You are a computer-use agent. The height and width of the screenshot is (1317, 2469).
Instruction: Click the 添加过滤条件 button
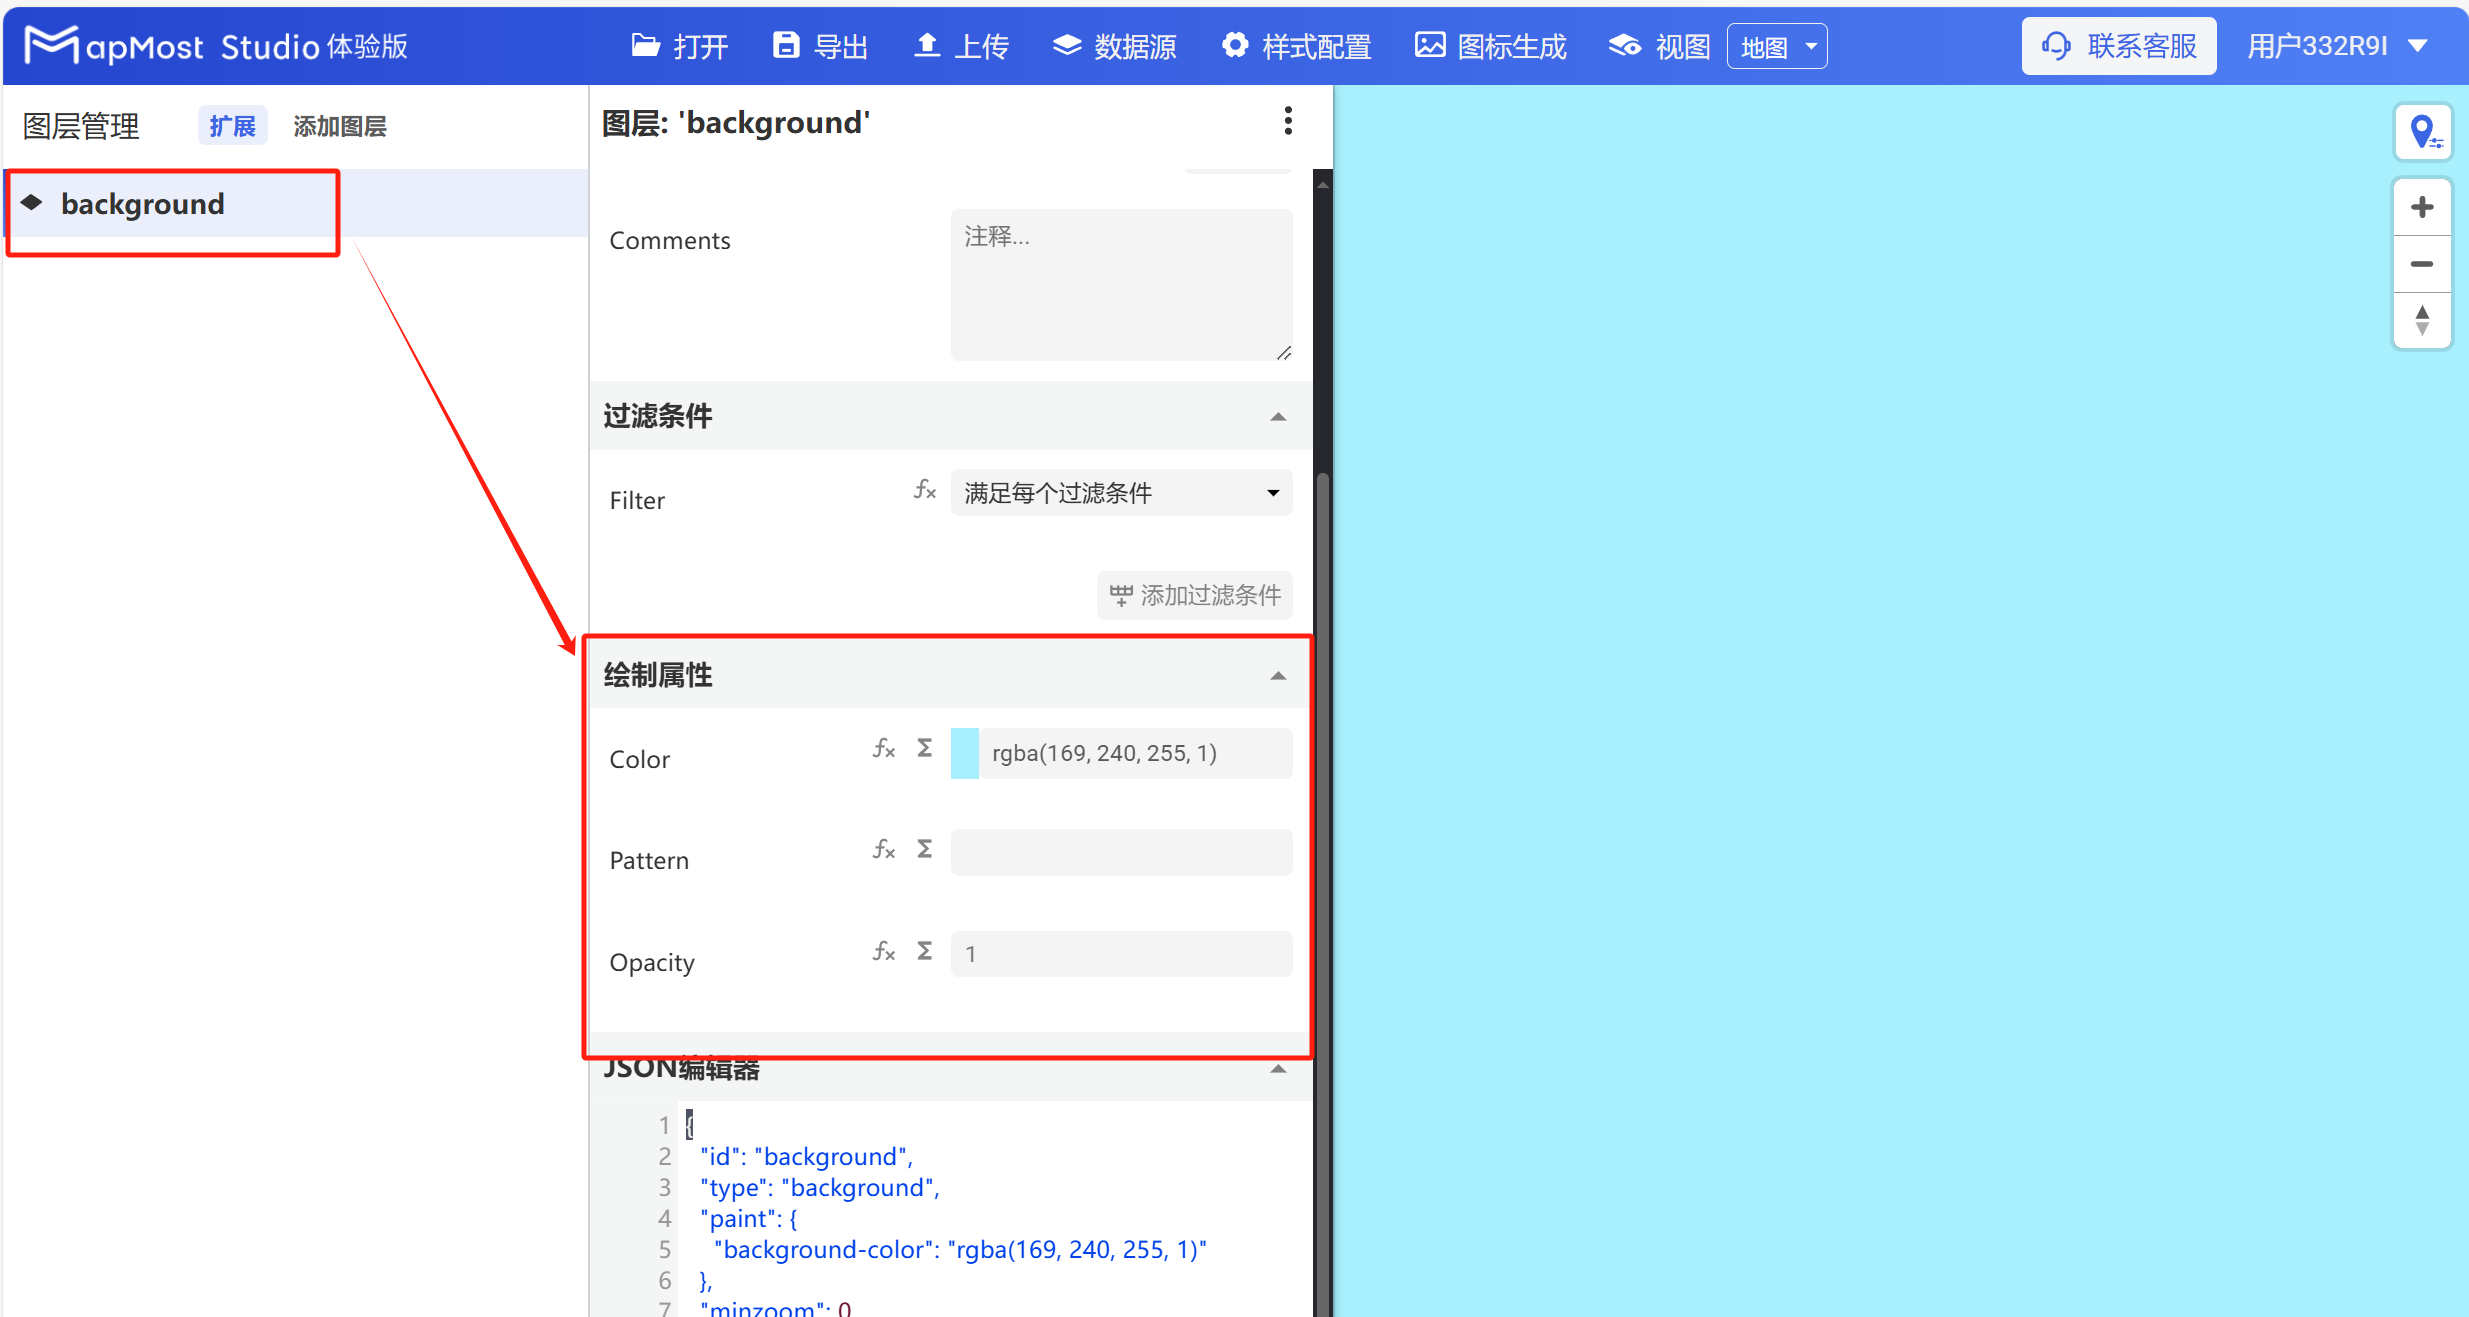tap(1193, 595)
